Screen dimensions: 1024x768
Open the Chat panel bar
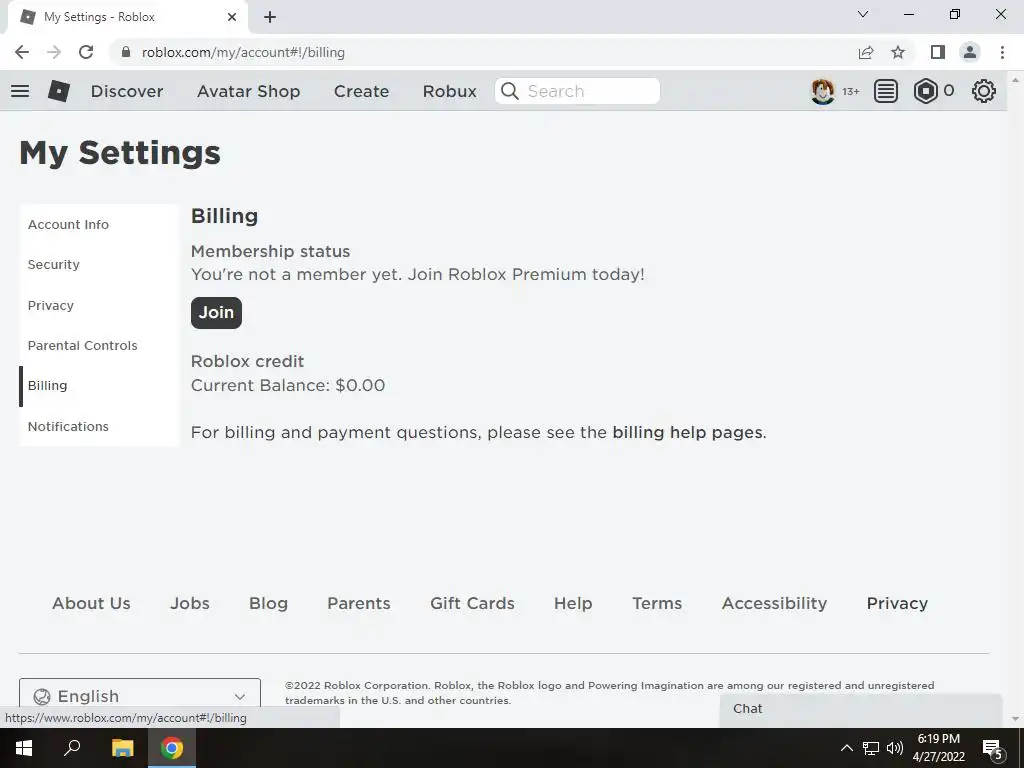[x=861, y=709]
